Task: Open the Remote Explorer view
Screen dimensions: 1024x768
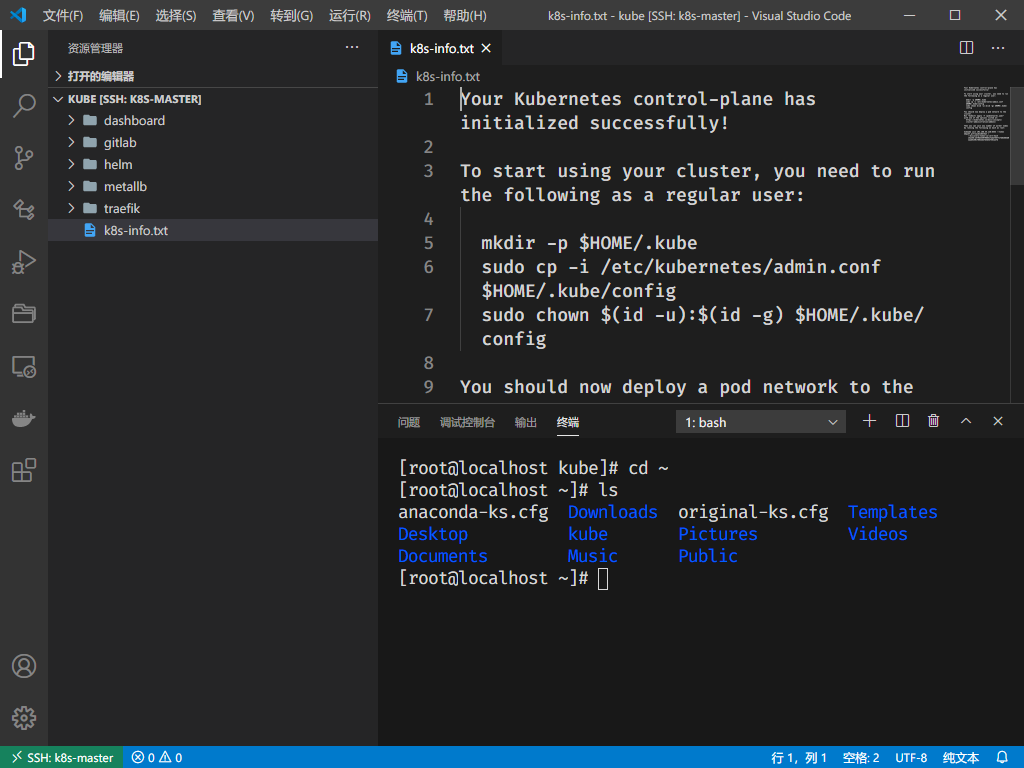Action: [24, 366]
